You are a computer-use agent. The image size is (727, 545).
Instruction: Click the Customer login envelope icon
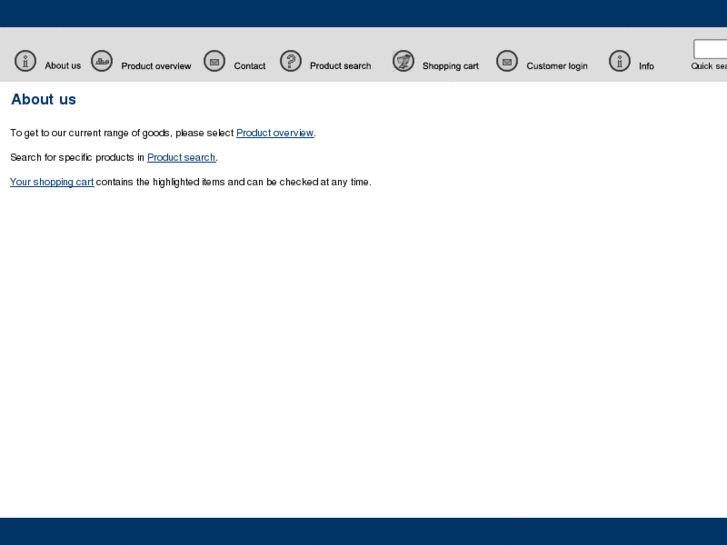pyautogui.click(x=507, y=61)
